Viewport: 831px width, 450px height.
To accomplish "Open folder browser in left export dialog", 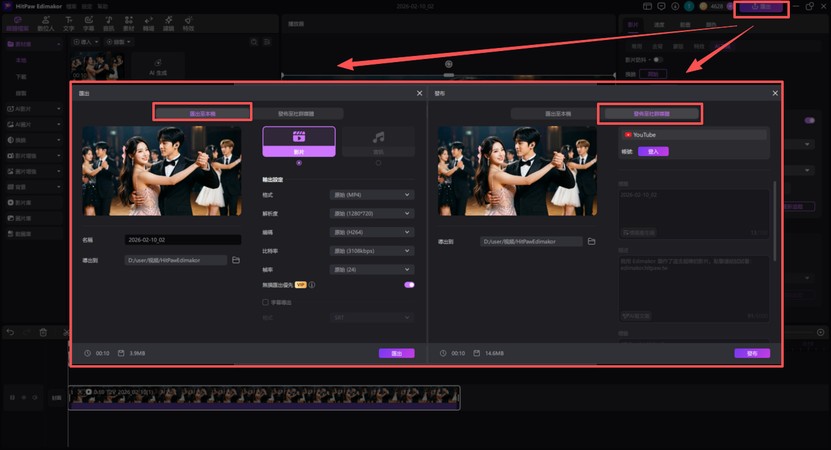I will tap(236, 260).
